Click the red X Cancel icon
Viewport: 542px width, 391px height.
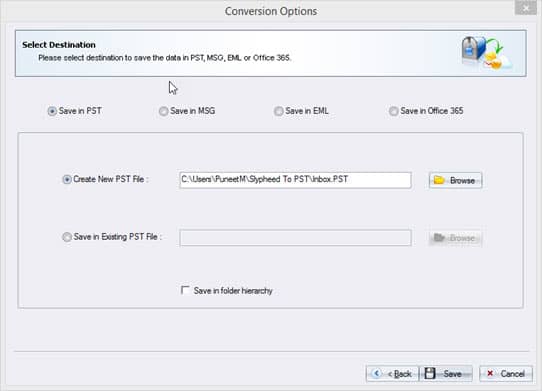click(x=490, y=373)
